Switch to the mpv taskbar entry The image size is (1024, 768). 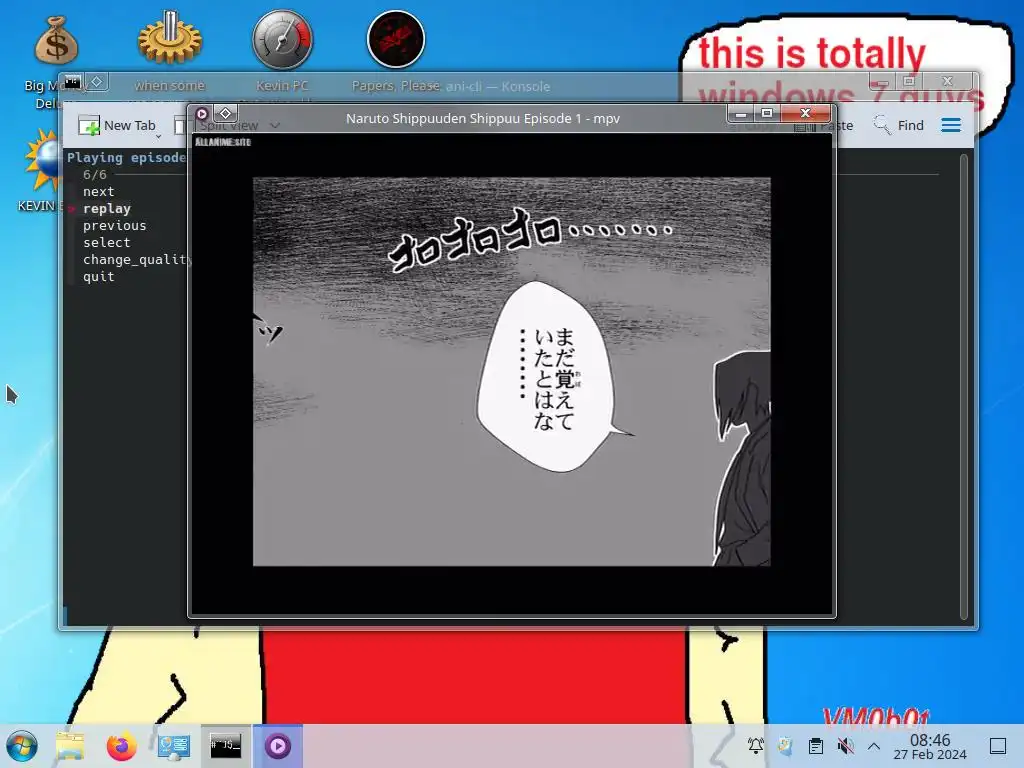(278, 746)
